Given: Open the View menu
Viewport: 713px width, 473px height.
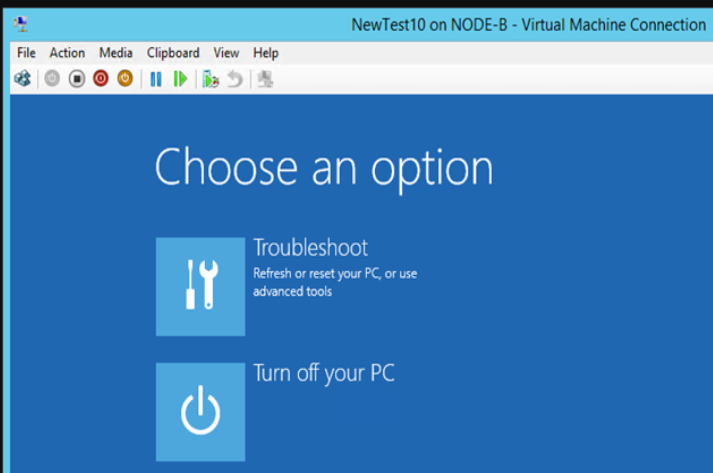Looking at the screenshot, I should 226,53.
